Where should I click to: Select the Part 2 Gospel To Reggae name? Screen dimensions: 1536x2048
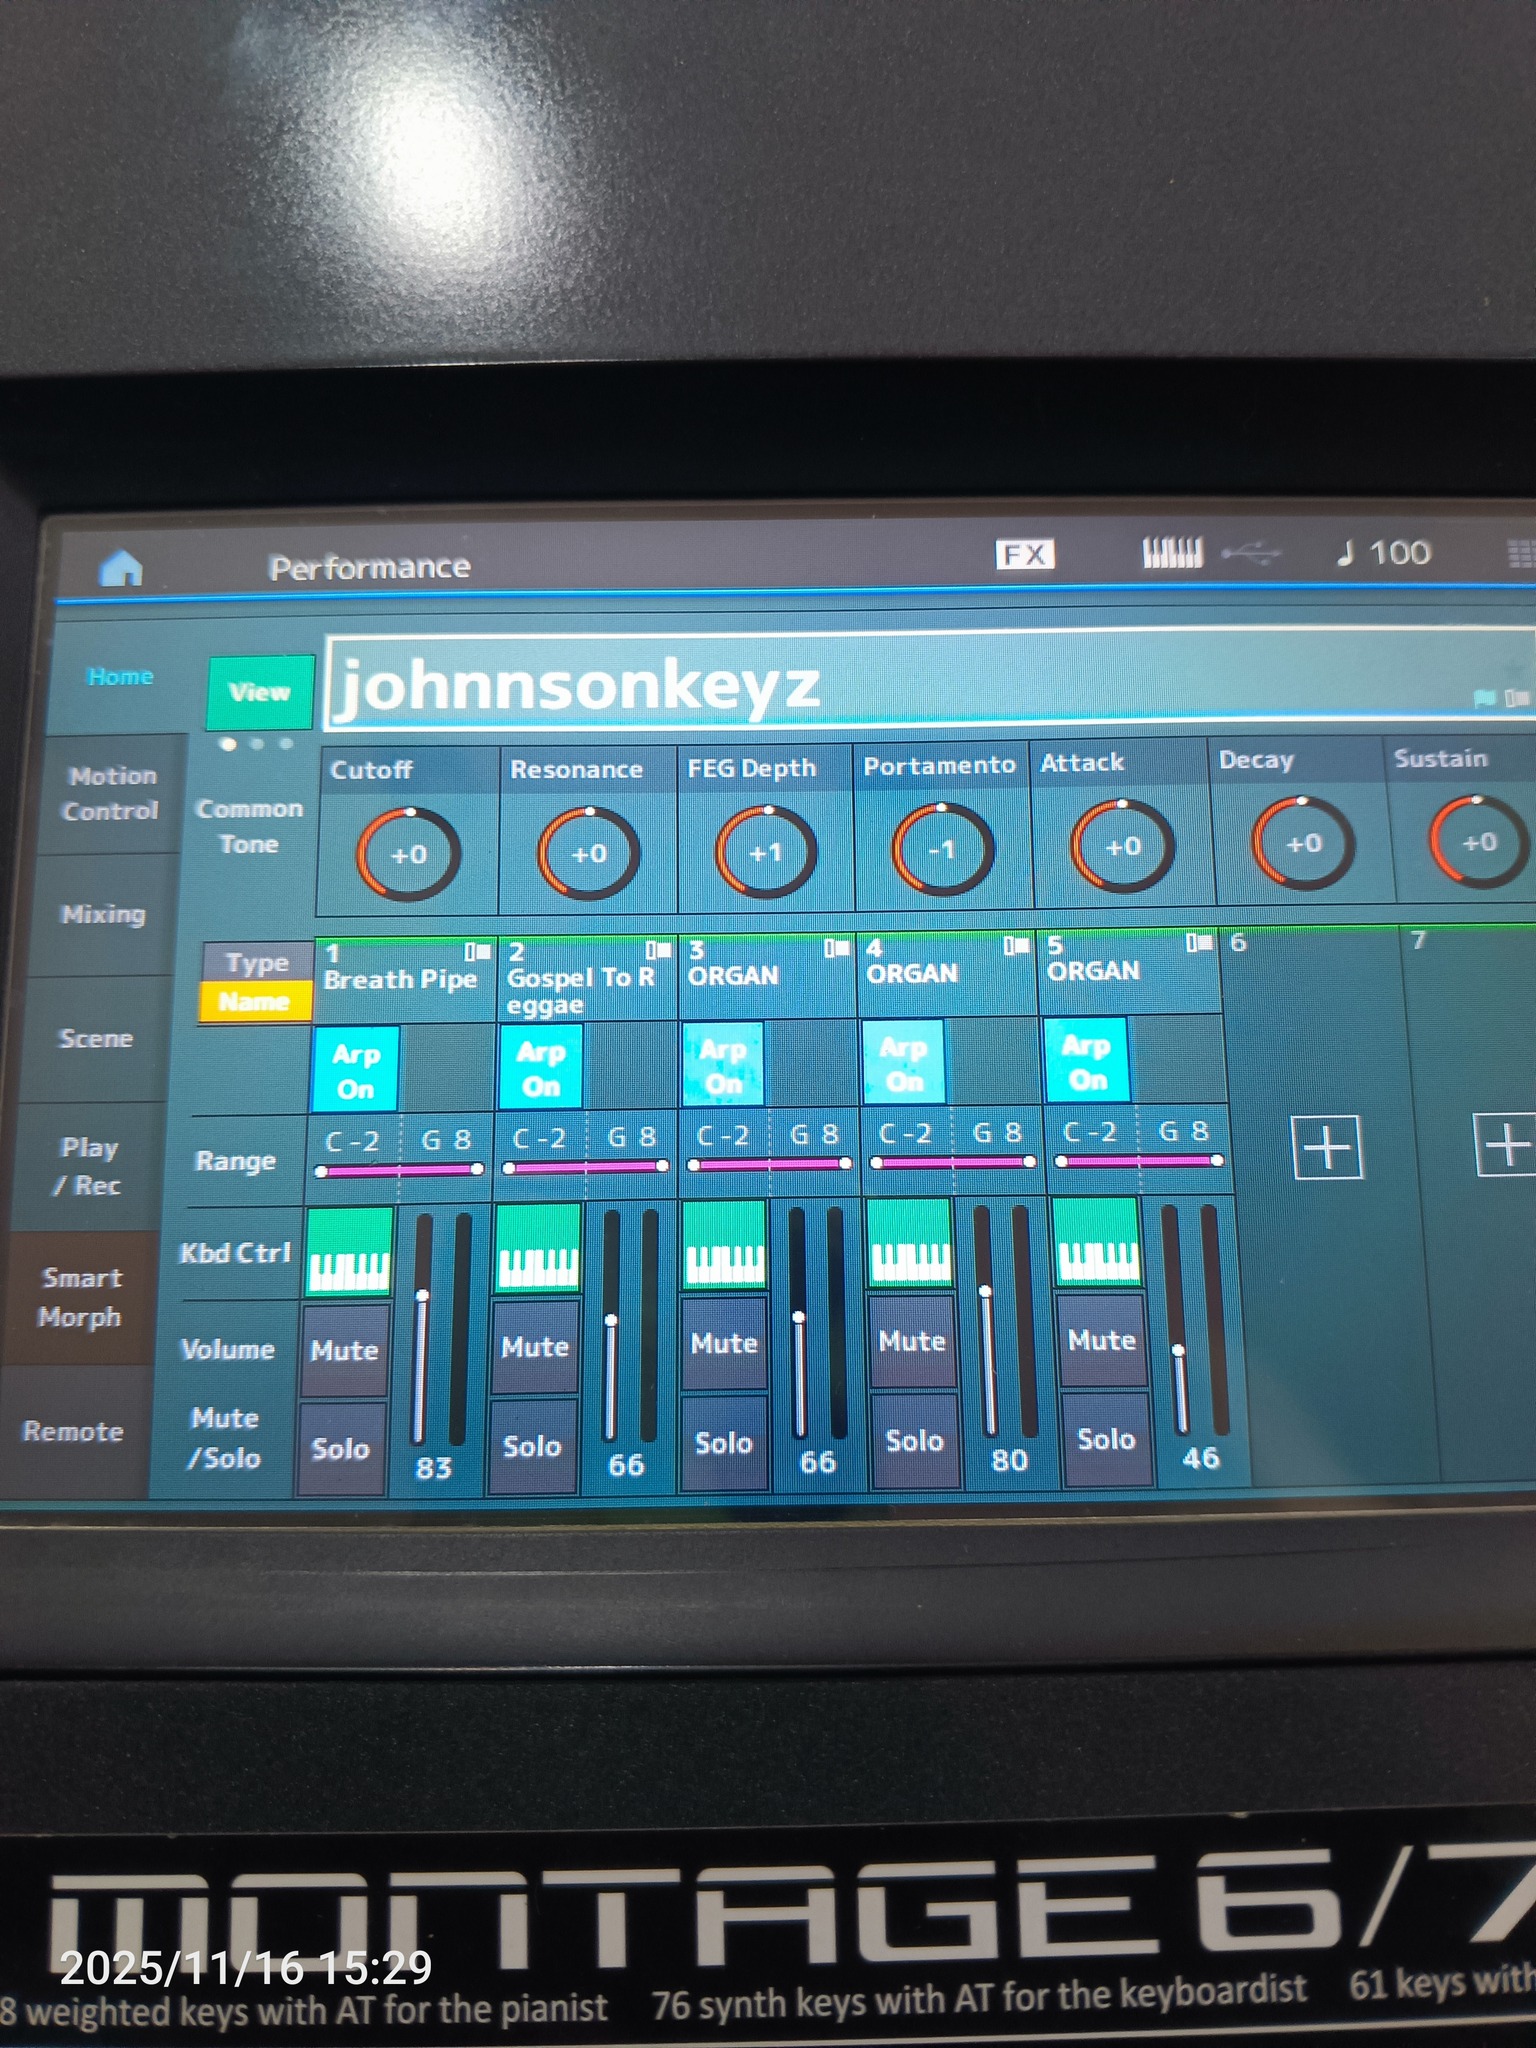click(586, 977)
